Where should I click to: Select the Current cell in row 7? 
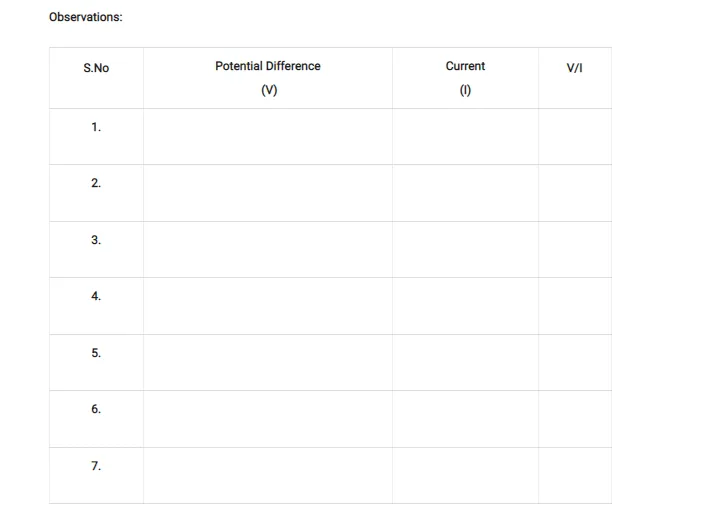click(x=465, y=475)
